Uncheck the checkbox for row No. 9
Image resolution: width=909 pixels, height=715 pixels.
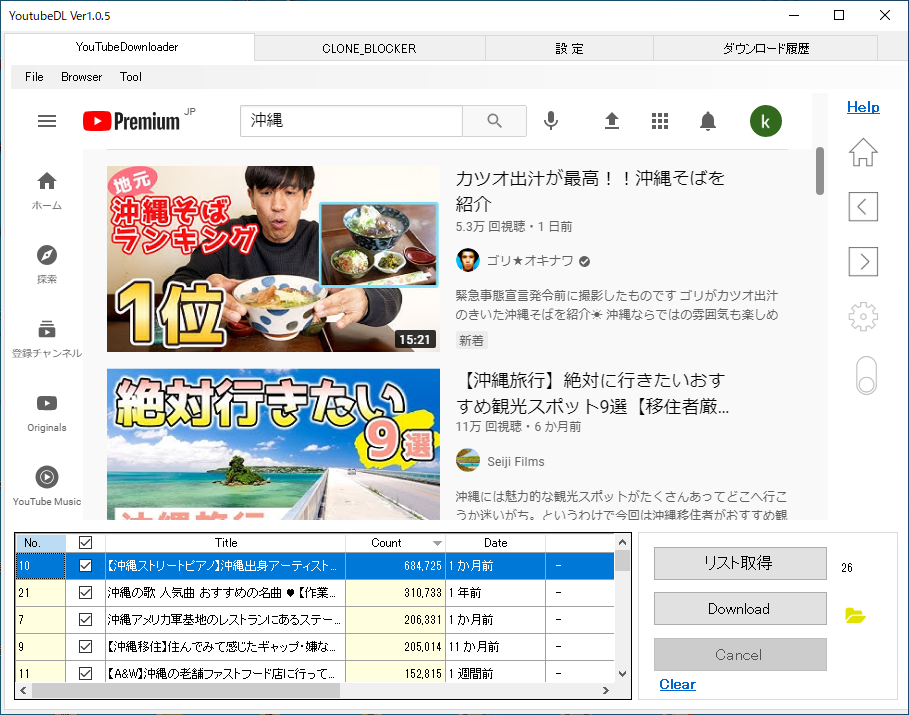coord(85,646)
